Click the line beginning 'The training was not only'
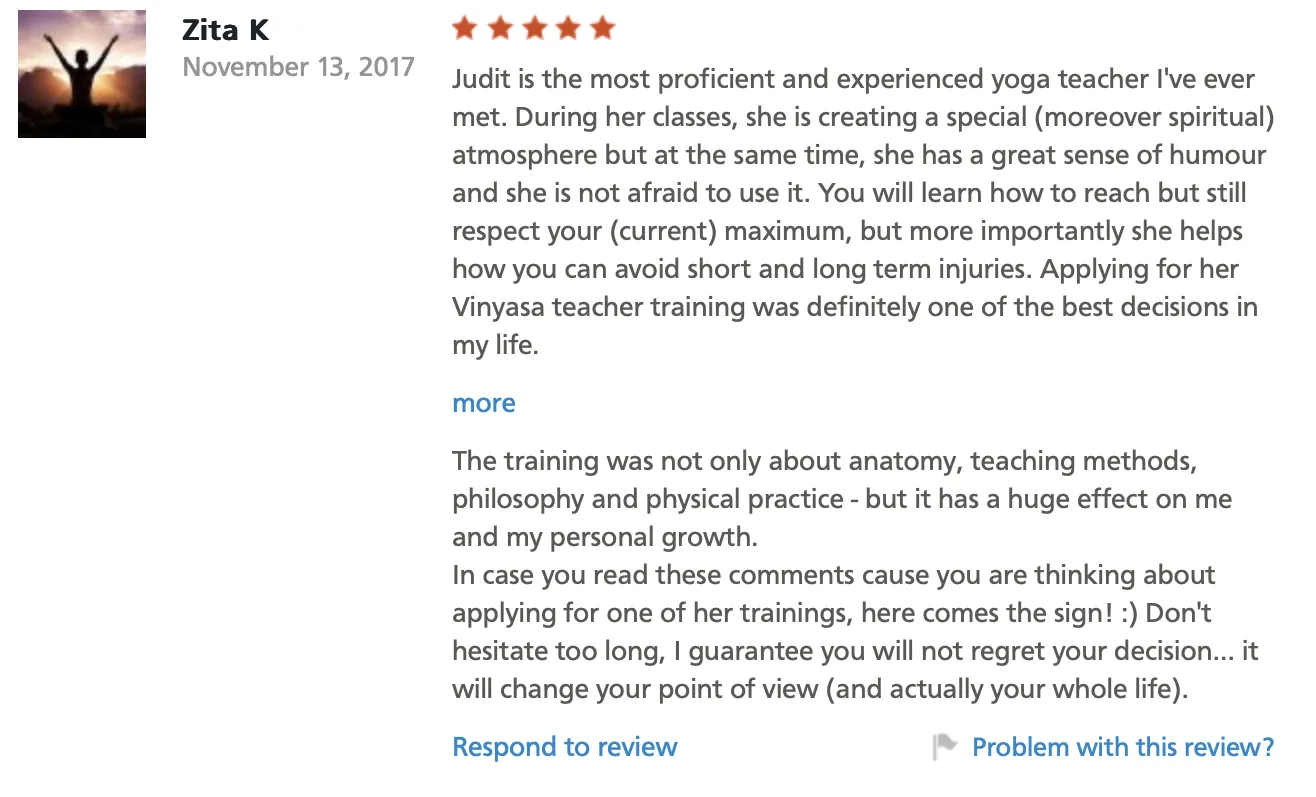The image size is (1316, 797). click(824, 462)
